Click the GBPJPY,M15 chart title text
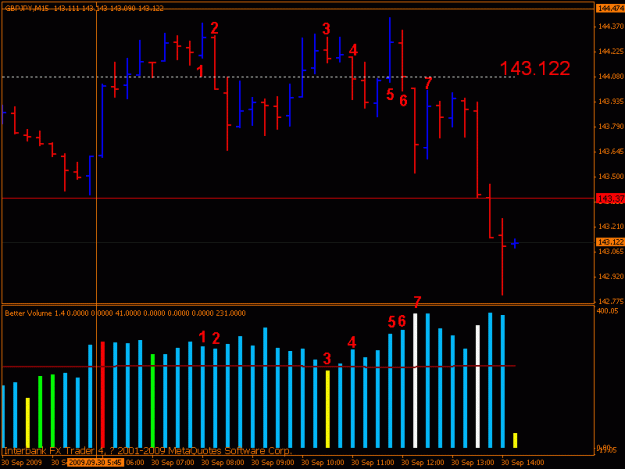 [x=27, y=8]
